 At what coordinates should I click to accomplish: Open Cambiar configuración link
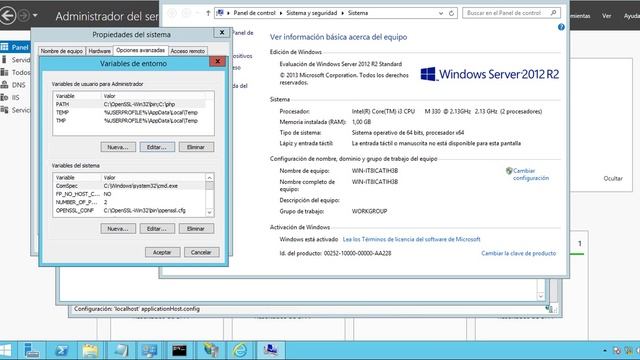pos(531,174)
